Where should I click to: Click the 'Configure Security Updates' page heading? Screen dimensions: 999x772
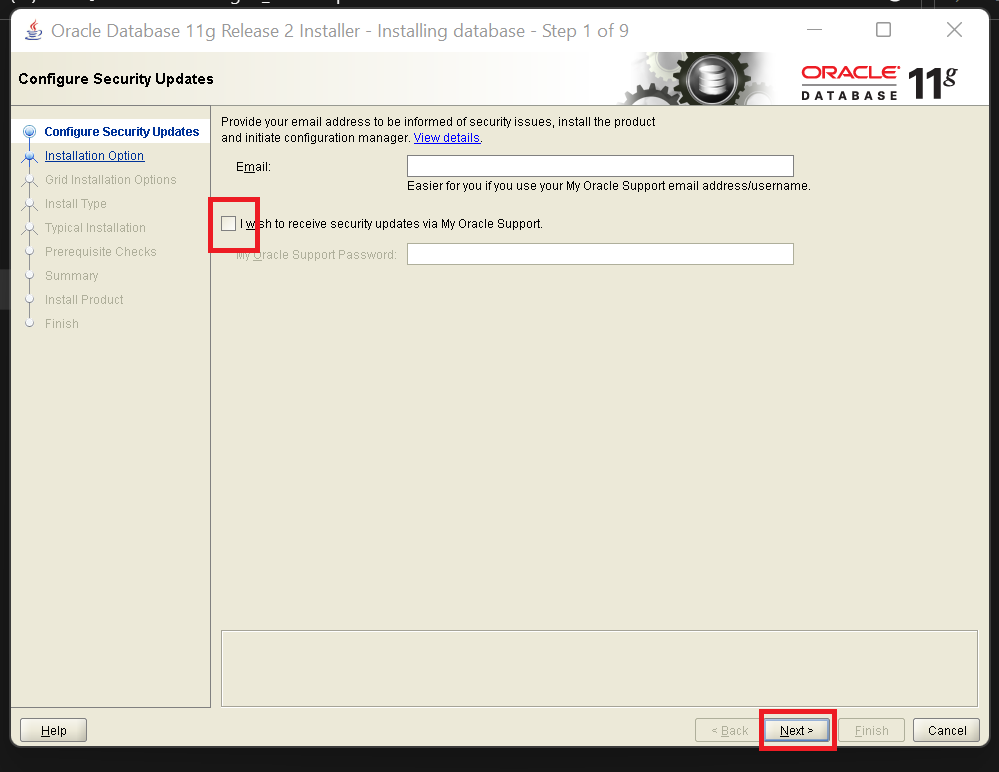(116, 79)
